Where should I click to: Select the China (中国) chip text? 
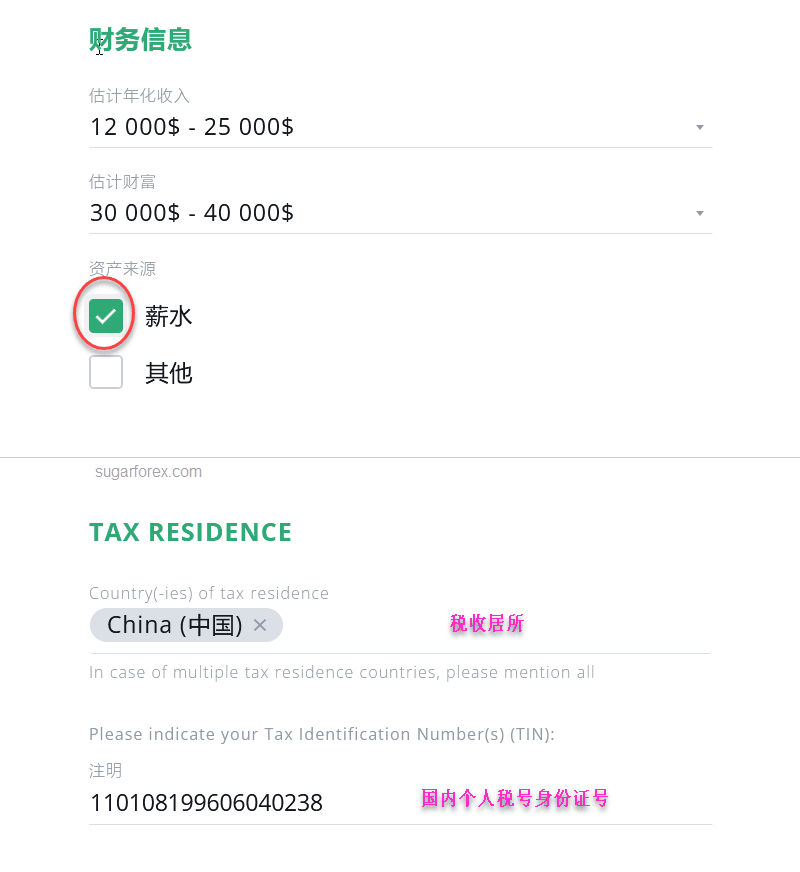(x=175, y=625)
